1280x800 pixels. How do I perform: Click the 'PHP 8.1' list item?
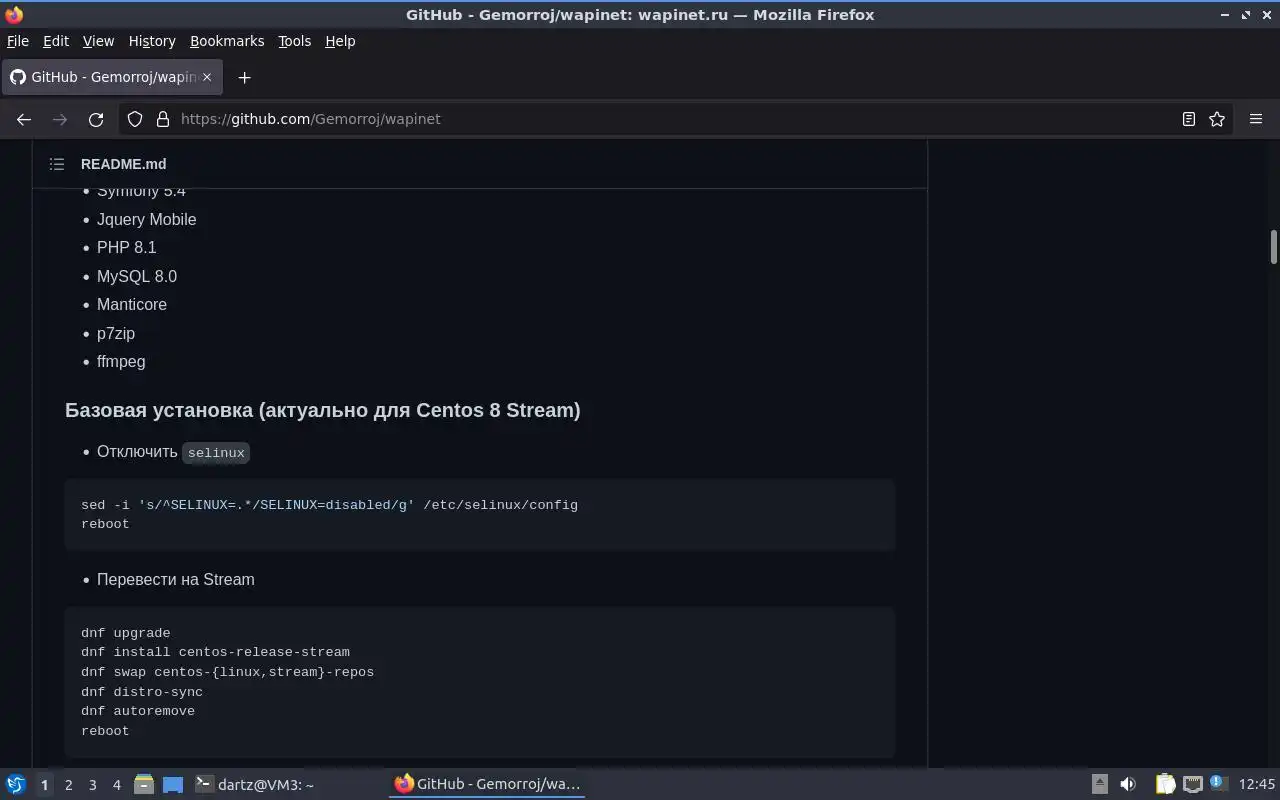127,248
